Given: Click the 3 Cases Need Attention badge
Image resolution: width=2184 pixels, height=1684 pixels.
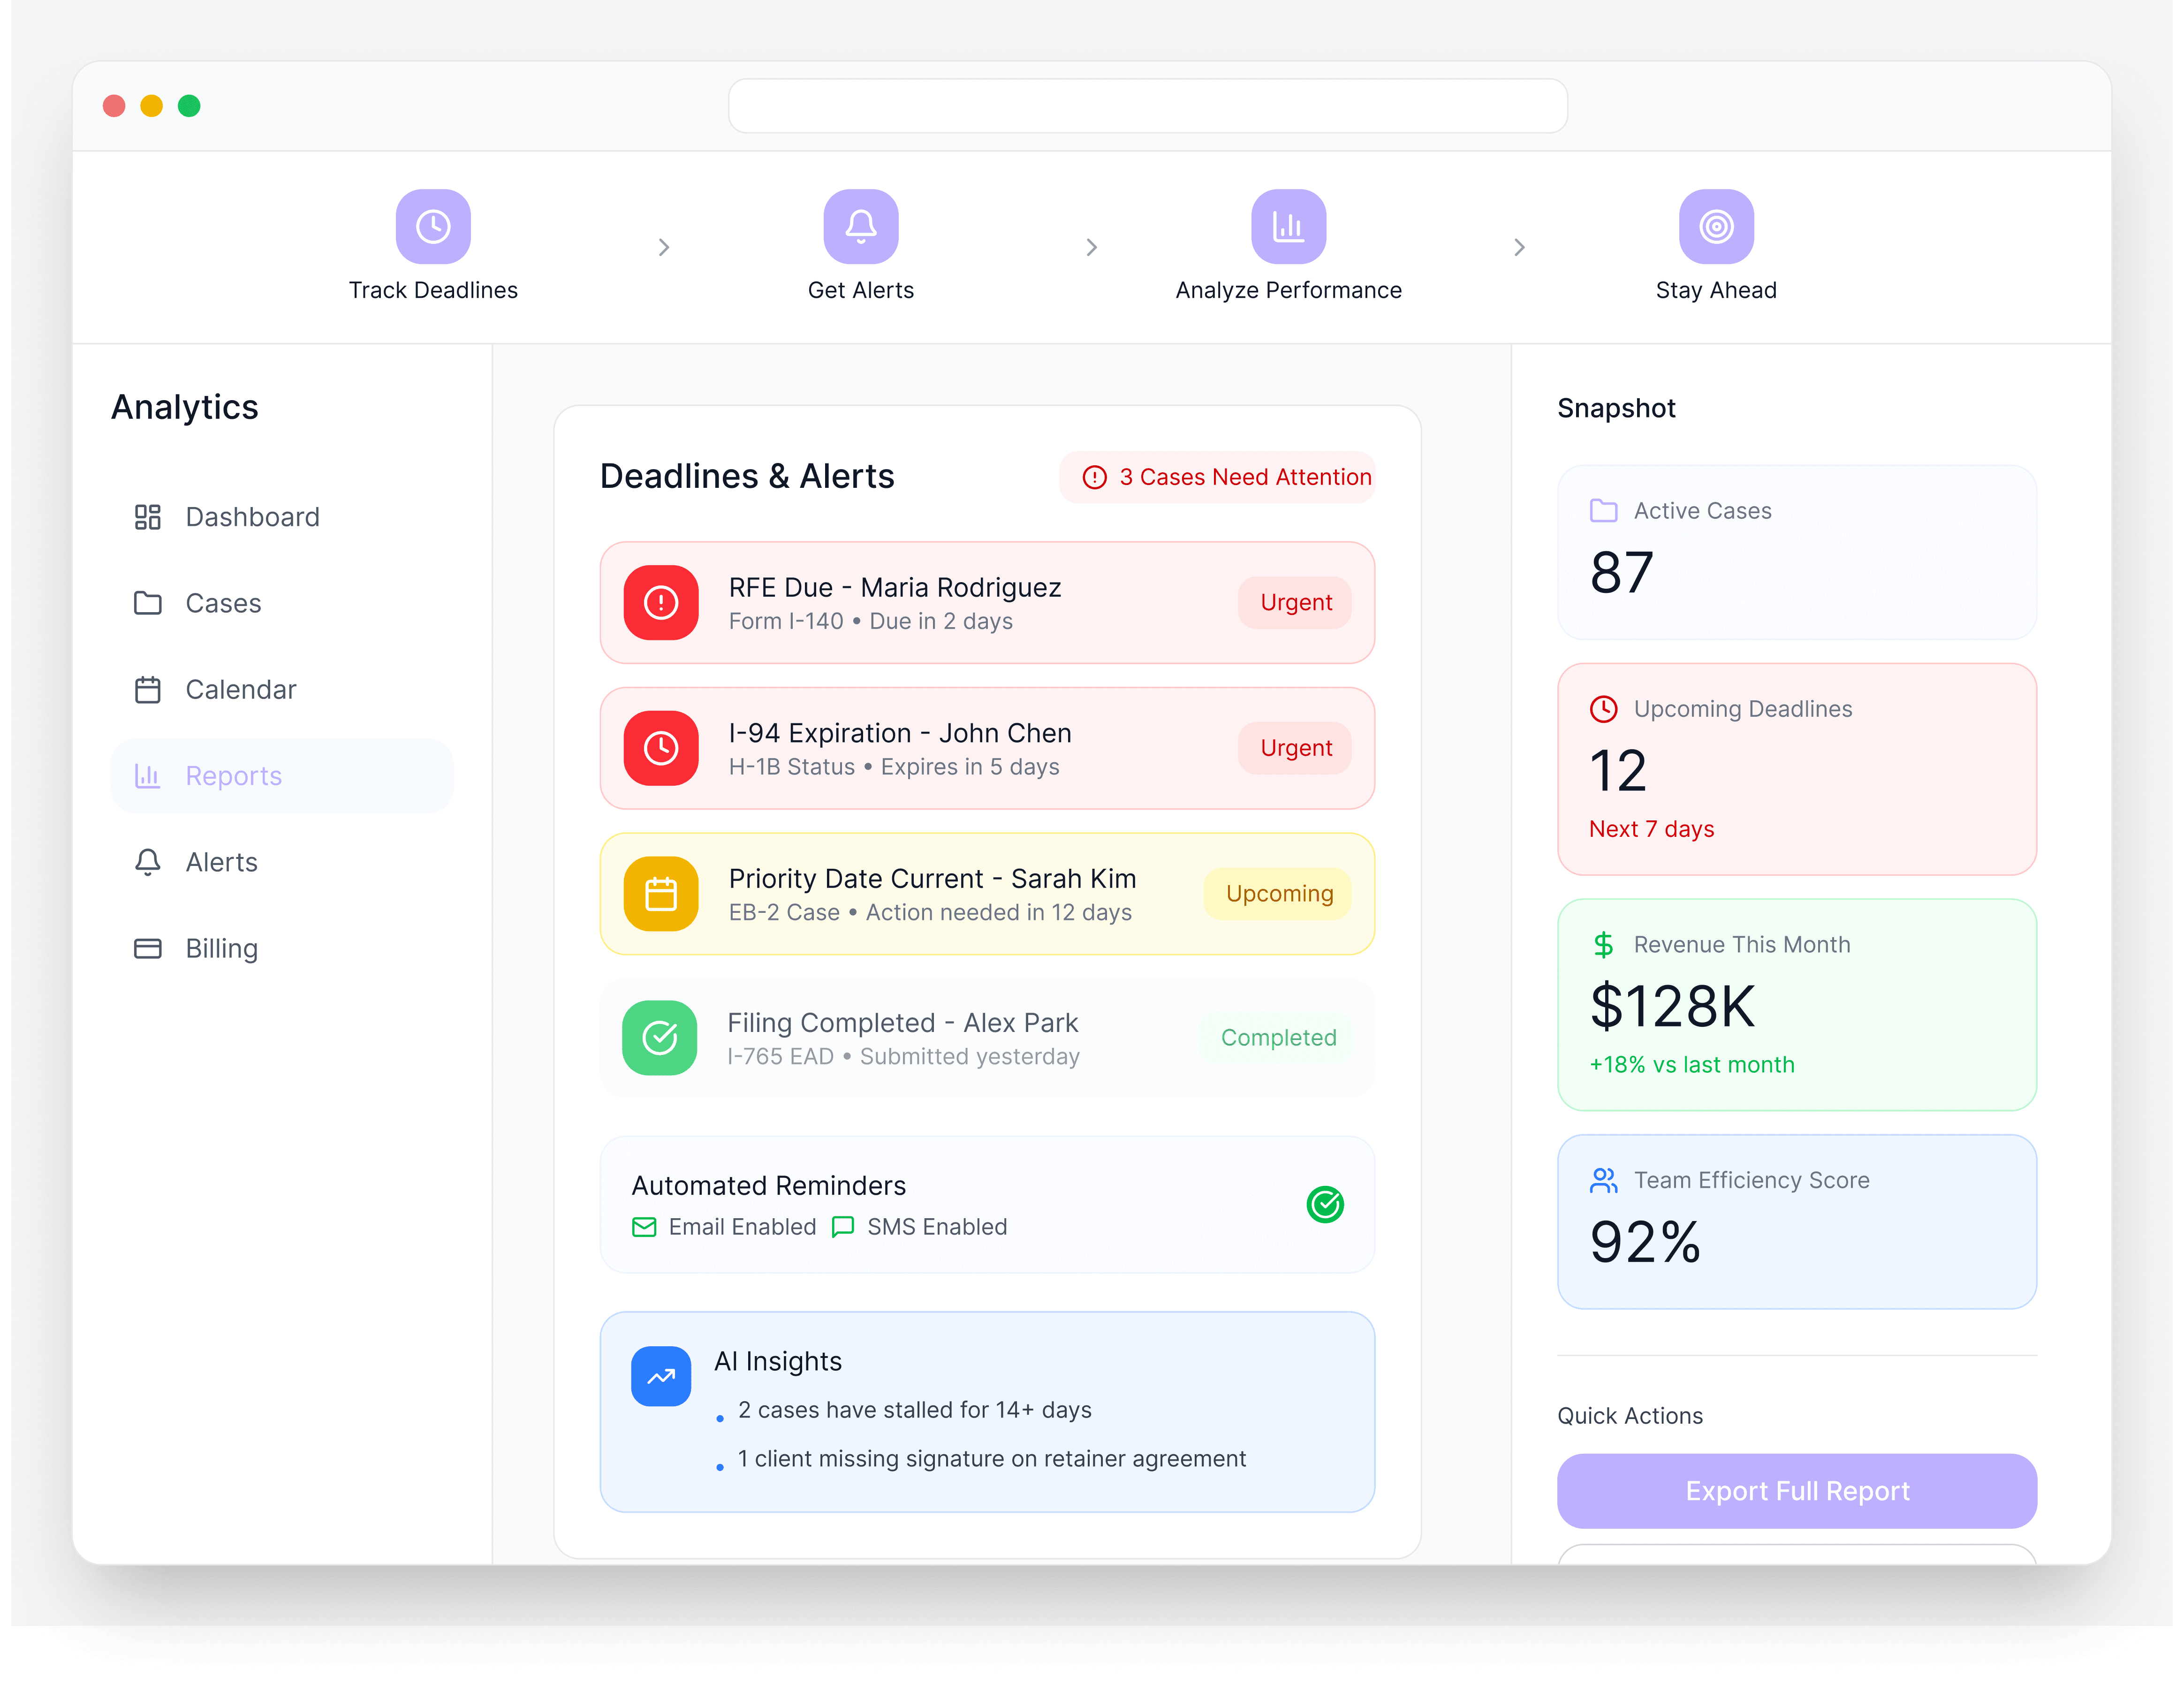Looking at the screenshot, I should 1217,477.
